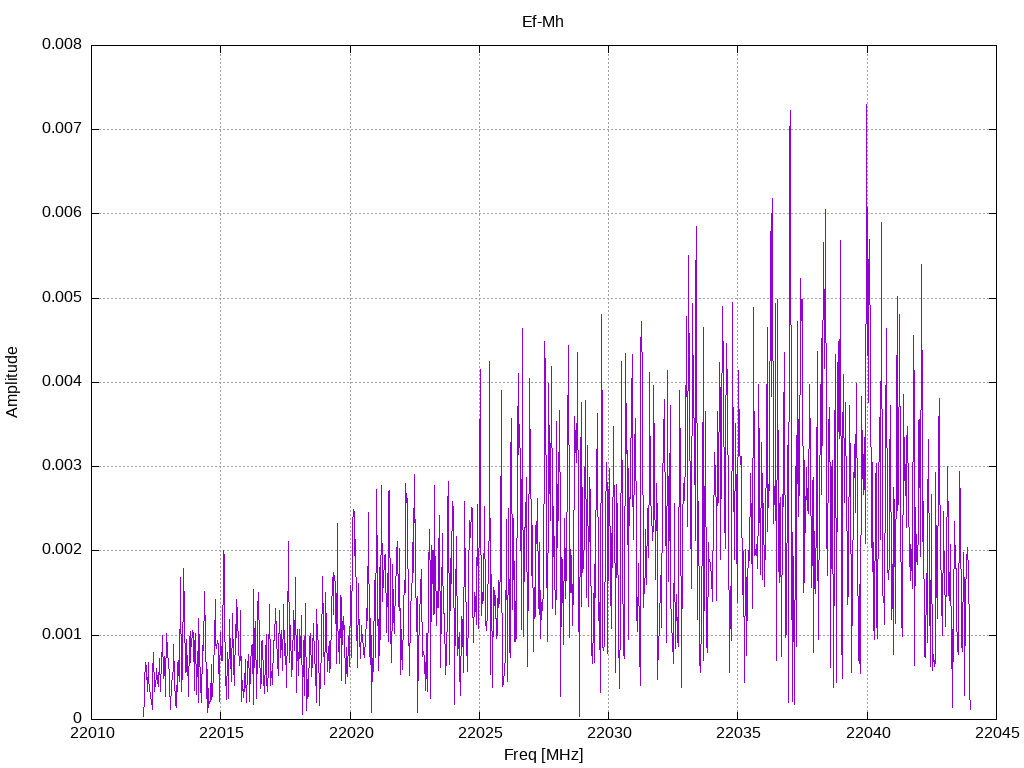Viewport: 1024px width, 768px height.
Task: Click the rotated "Amplitude" y-axis label
Action: coord(13,382)
